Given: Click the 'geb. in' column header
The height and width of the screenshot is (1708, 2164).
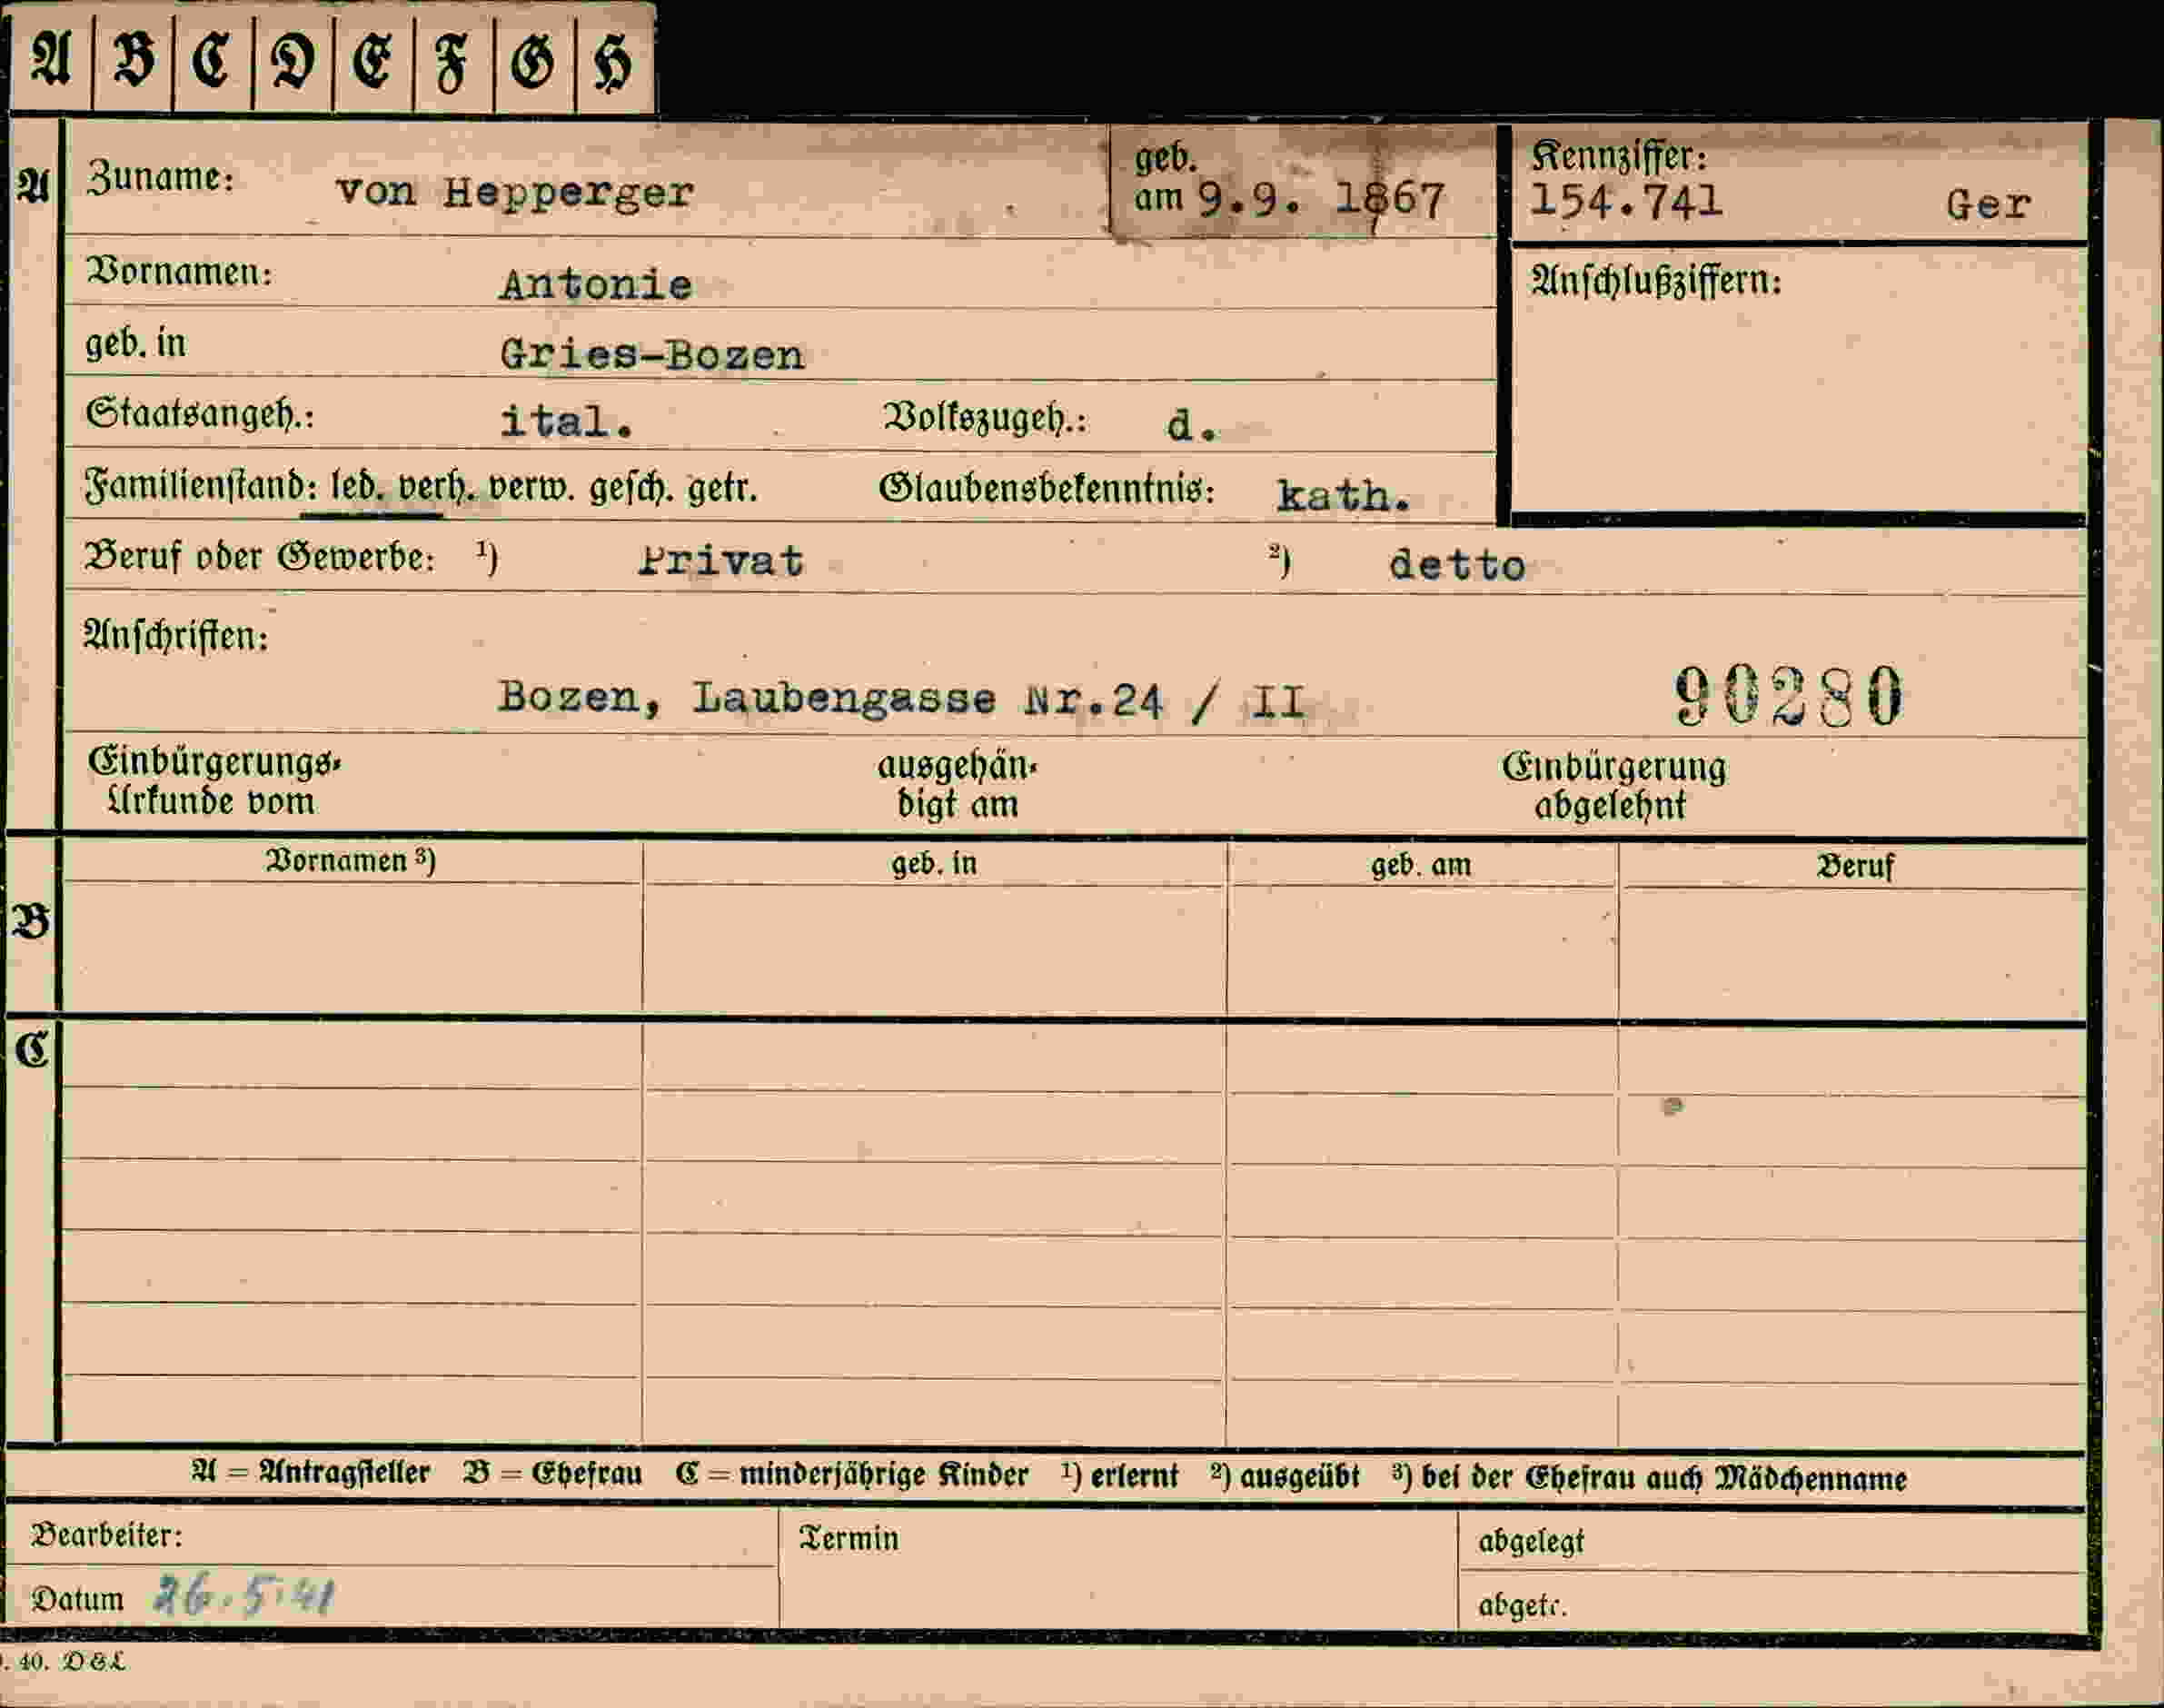Looking at the screenshot, I should tap(934, 863).
